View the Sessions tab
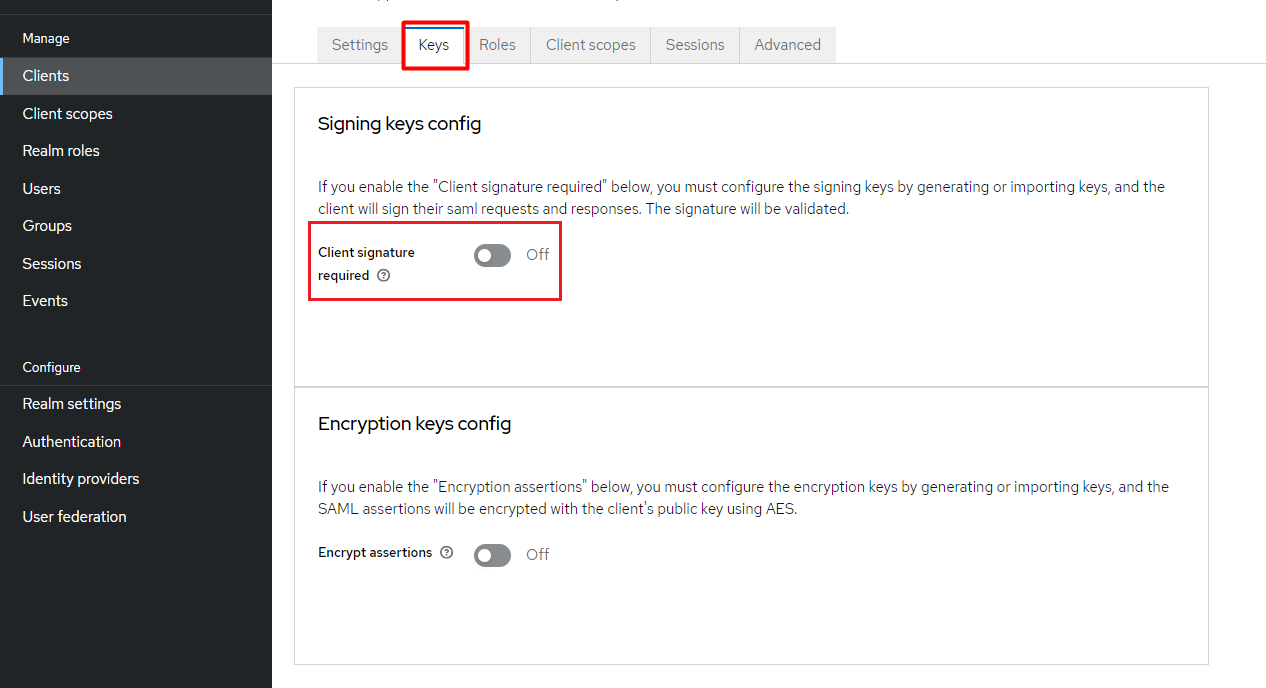 point(695,45)
